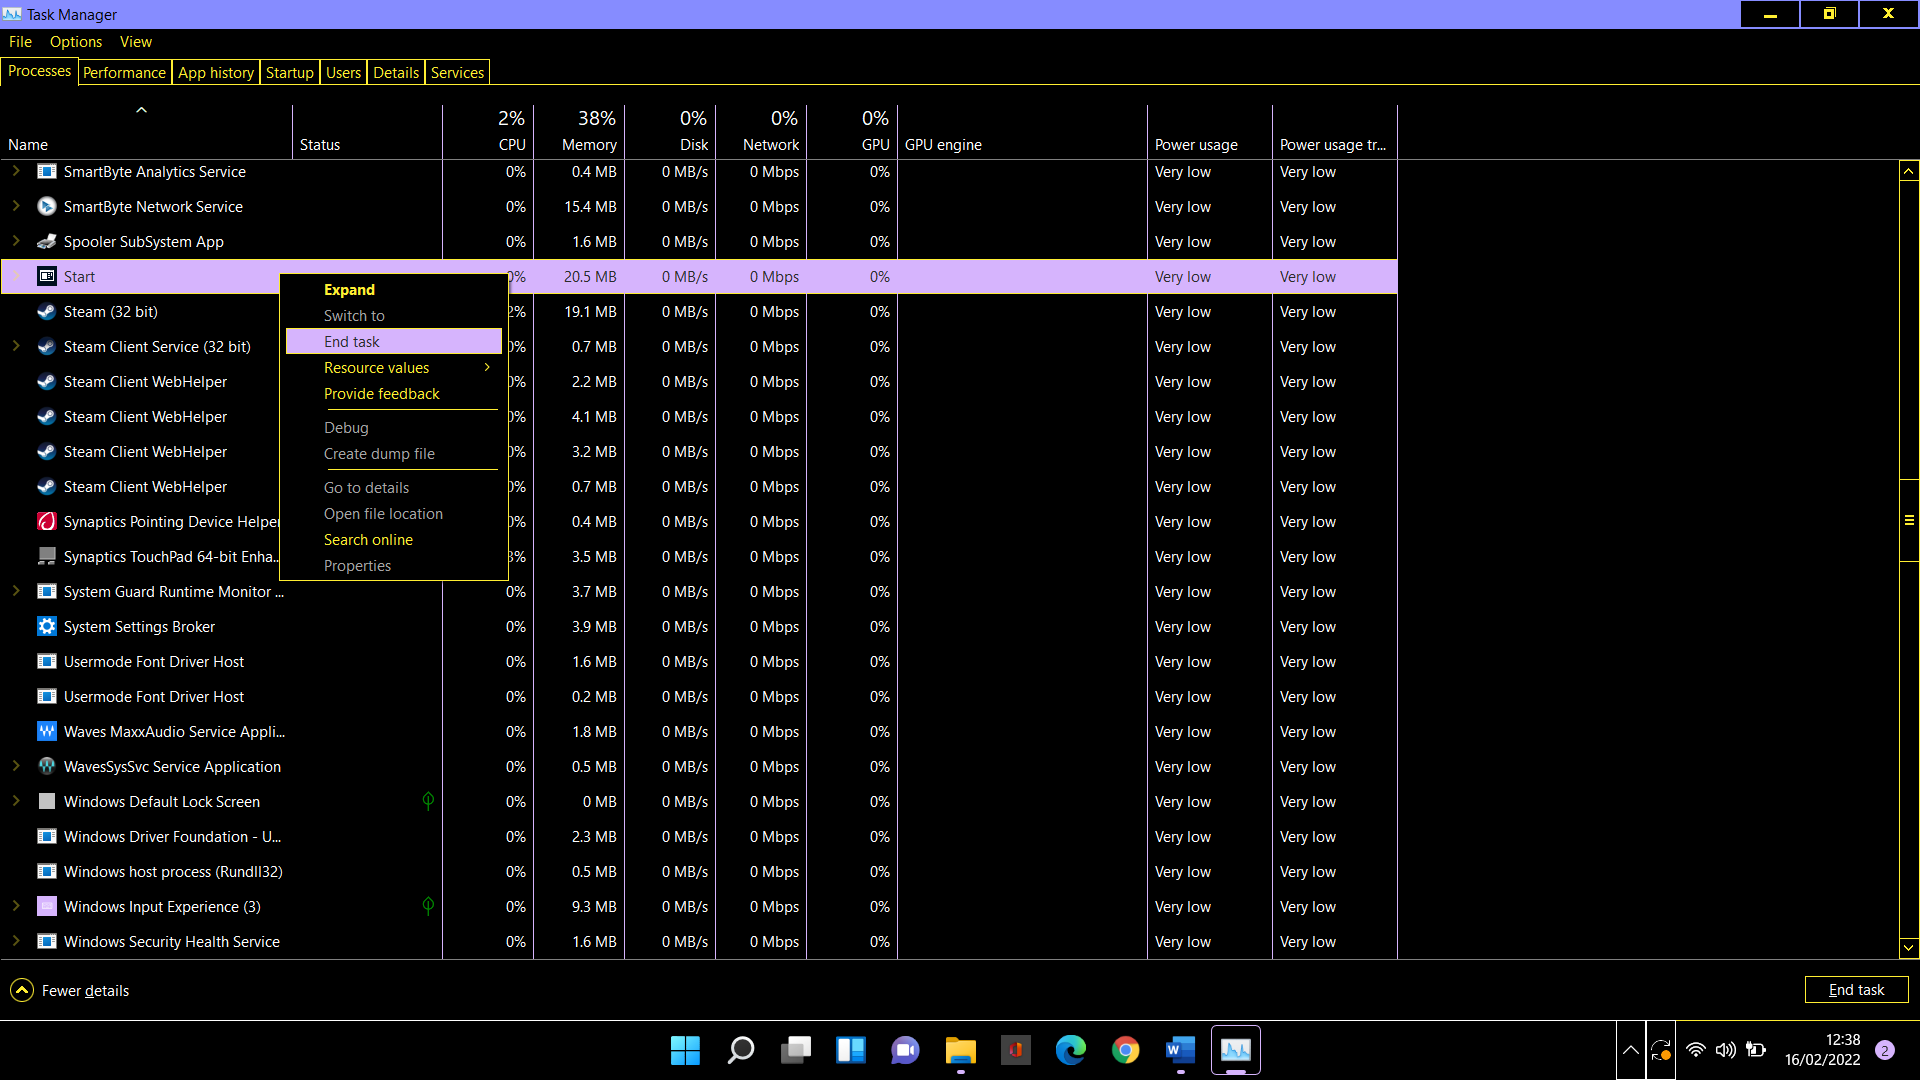Click the Synaptics TouchPad 64-bit icon

(x=46, y=557)
